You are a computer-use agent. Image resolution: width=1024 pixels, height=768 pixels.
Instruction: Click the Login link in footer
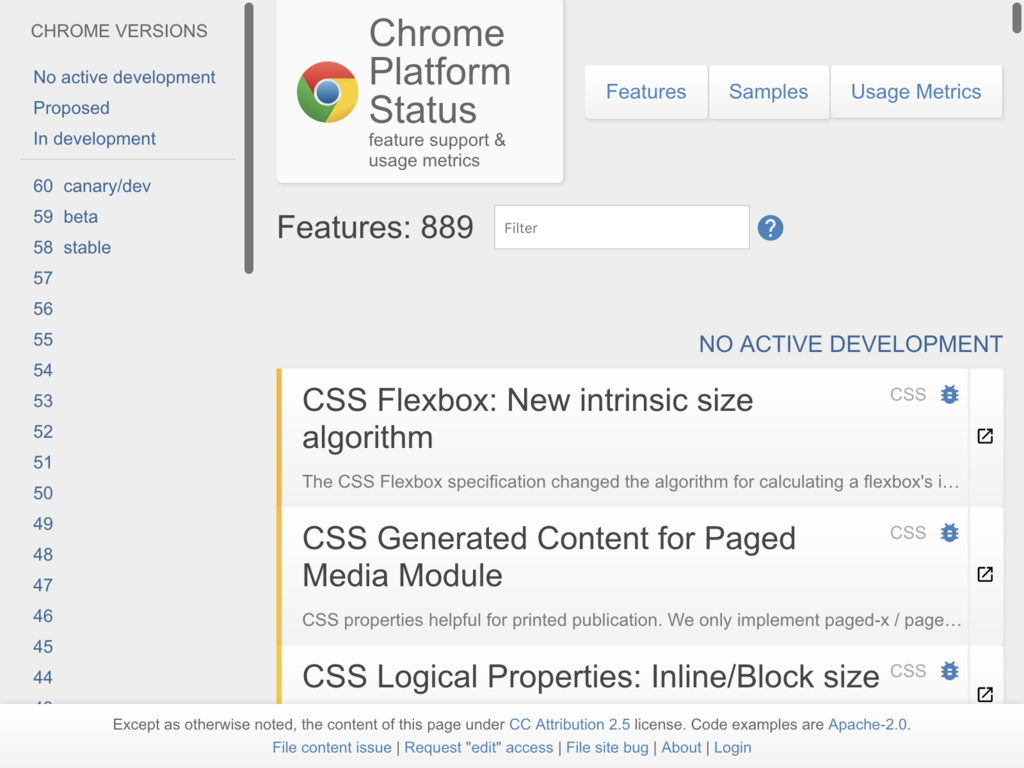732,747
